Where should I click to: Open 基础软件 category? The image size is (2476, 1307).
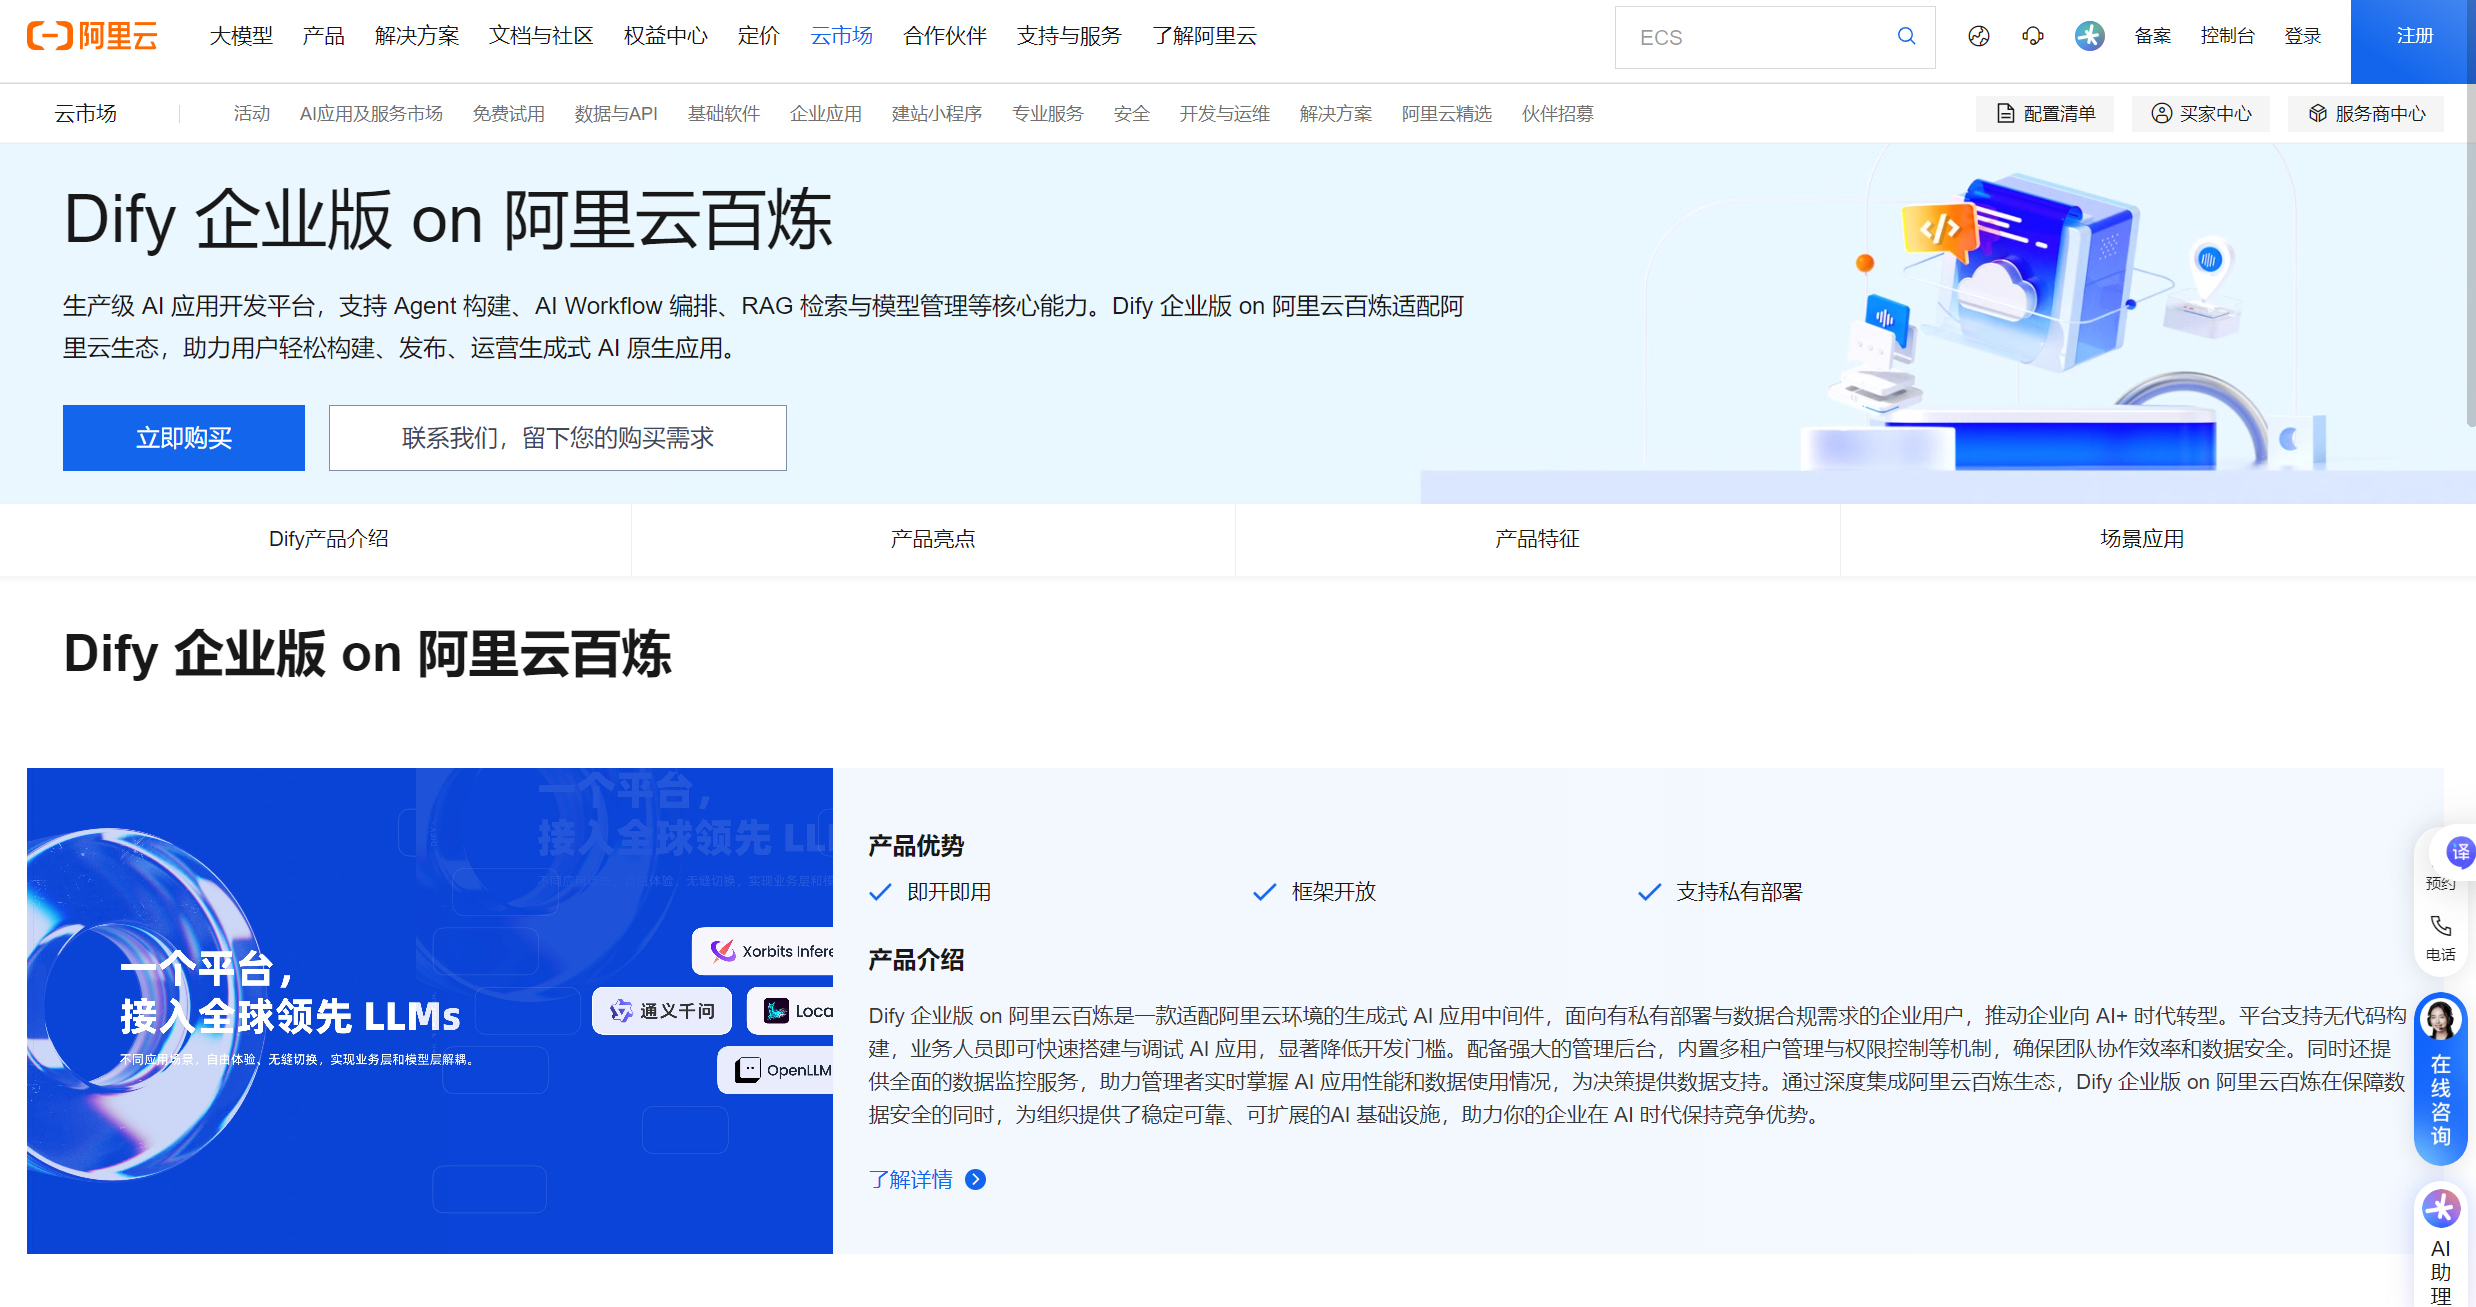tap(724, 114)
